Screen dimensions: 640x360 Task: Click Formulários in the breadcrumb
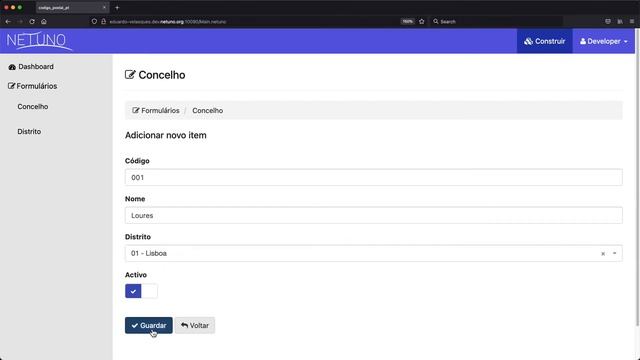pos(156,111)
